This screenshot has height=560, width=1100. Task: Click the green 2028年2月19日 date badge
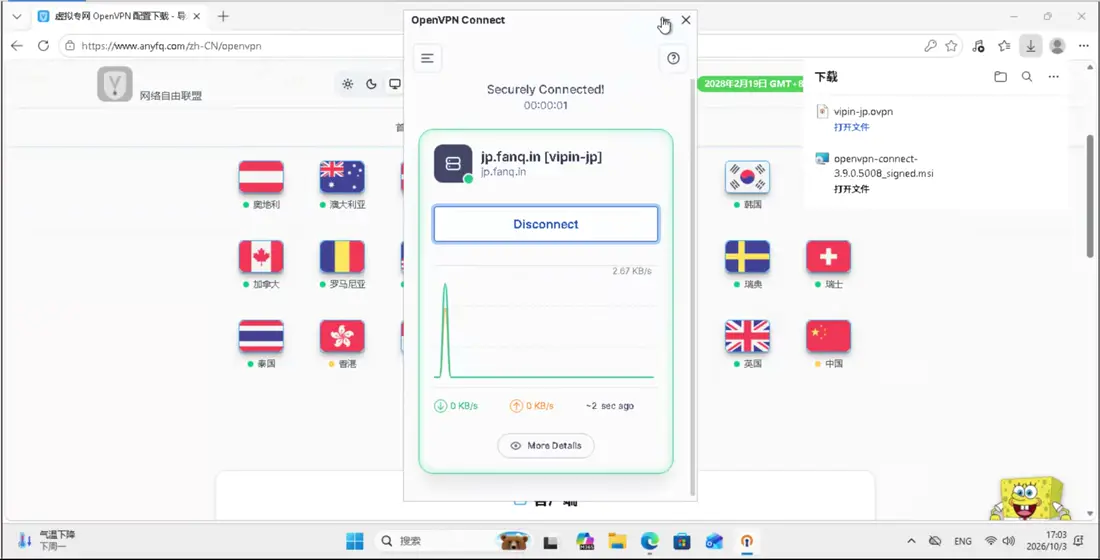coord(751,84)
